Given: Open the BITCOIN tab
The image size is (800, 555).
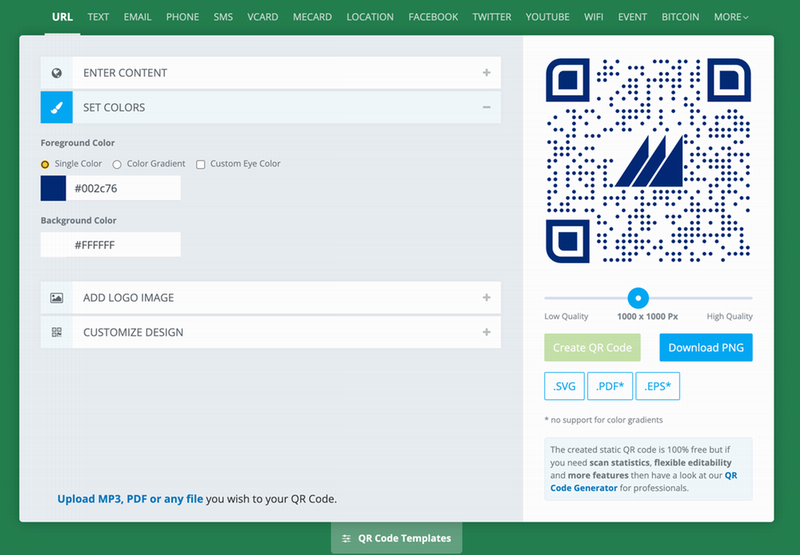Looking at the screenshot, I should (x=680, y=17).
